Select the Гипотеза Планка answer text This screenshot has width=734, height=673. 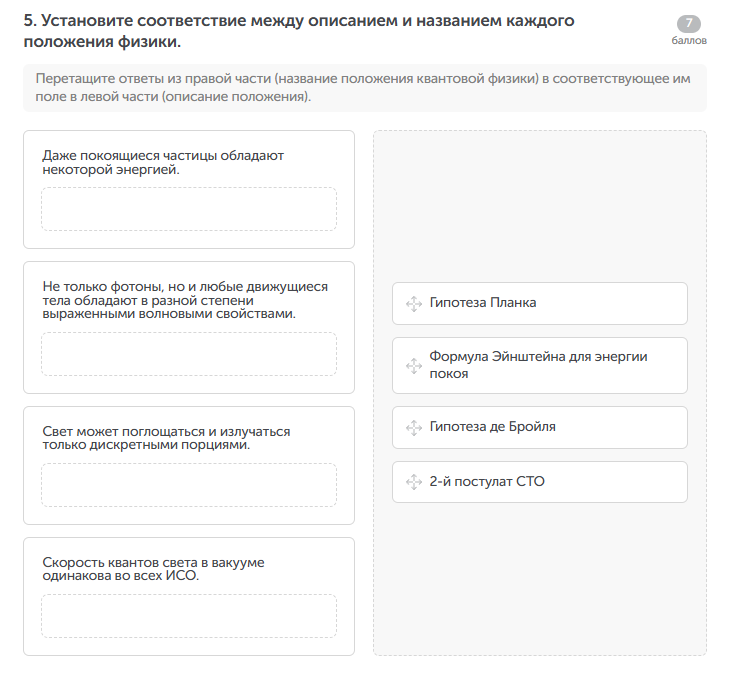[482, 303]
